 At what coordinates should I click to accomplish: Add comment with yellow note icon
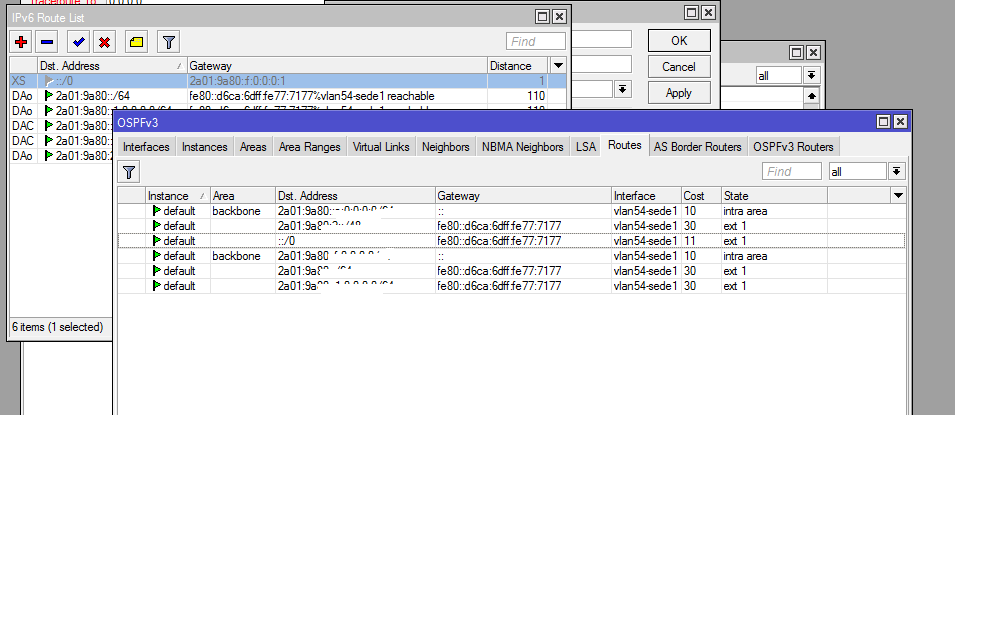[x=136, y=42]
